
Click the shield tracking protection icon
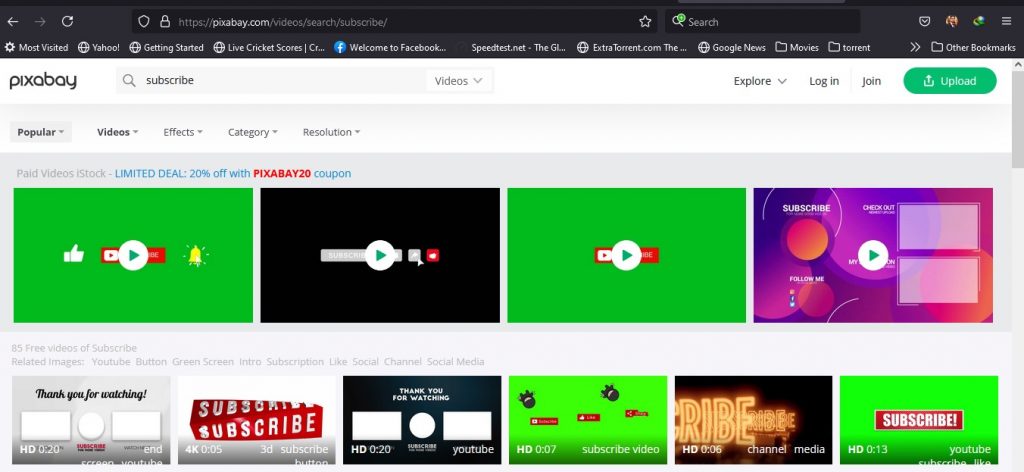coord(144,22)
